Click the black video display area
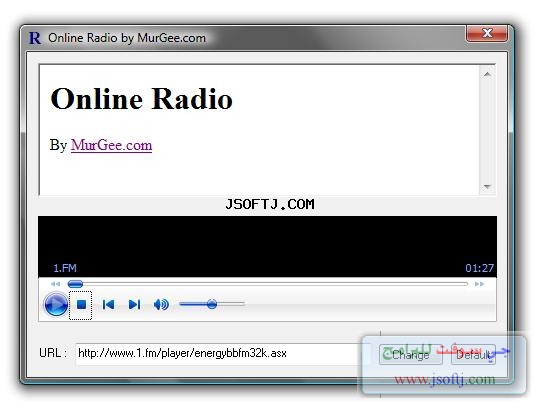Viewport: 541px width, 408px height. coord(267,246)
